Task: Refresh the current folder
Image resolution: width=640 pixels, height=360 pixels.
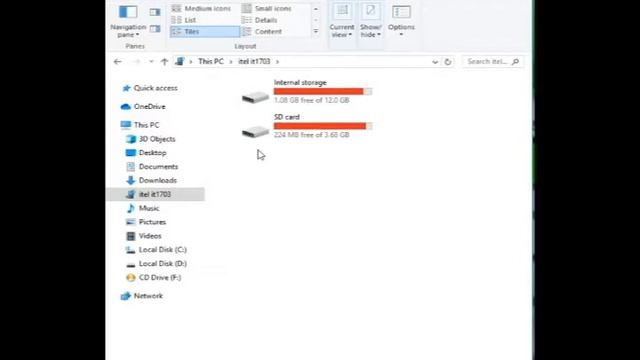Action: tap(448, 62)
